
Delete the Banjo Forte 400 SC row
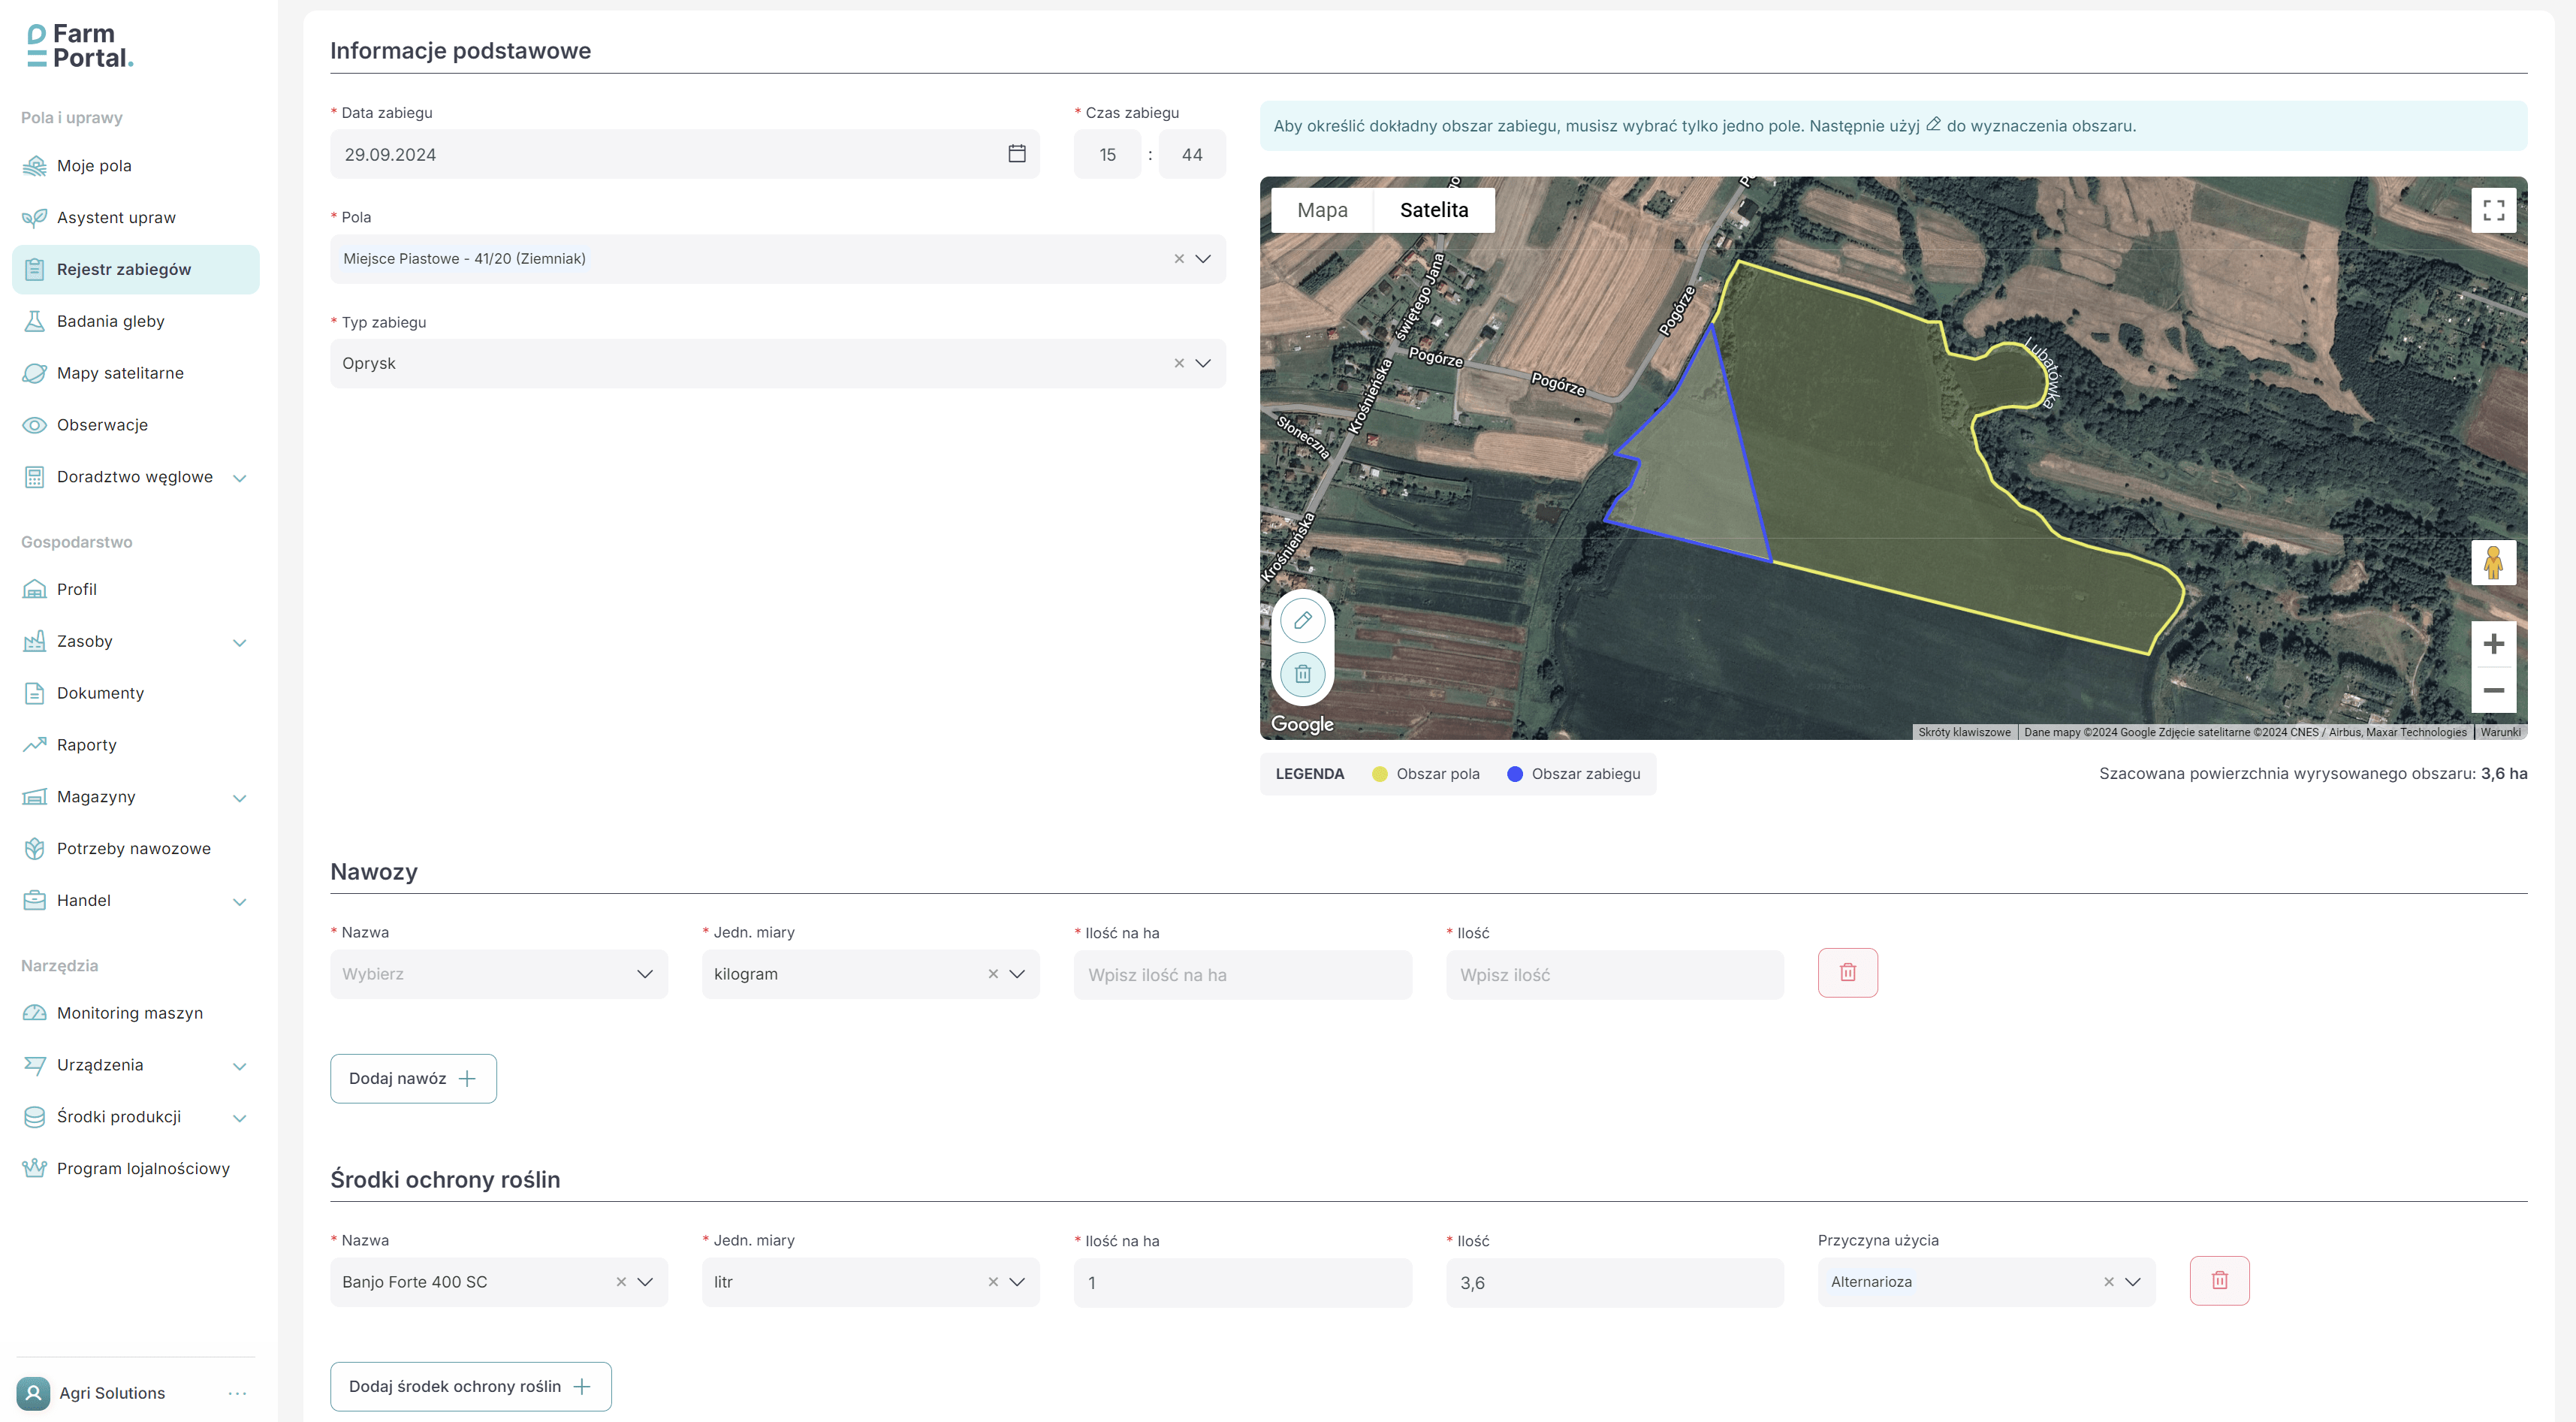2219,1280
